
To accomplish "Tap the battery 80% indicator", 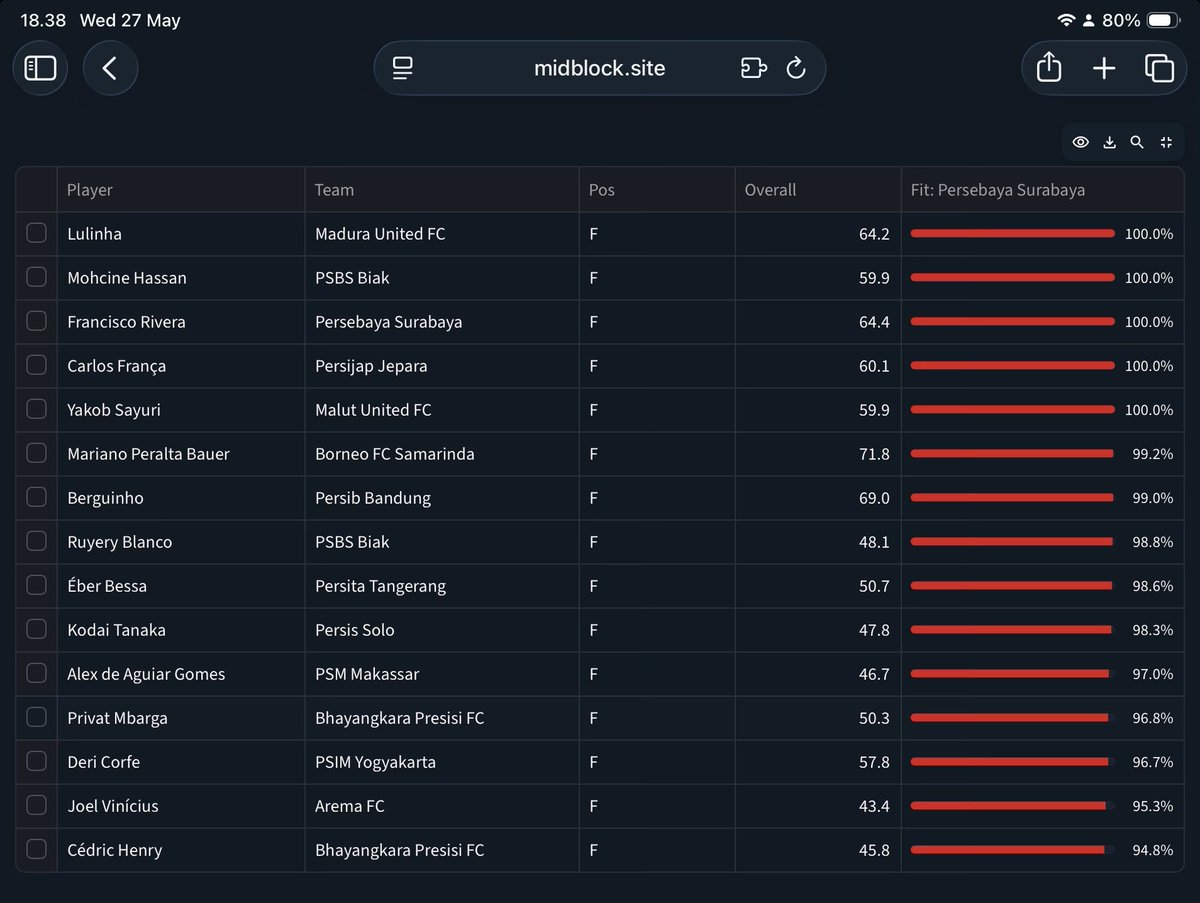I will pyautogui.click(x=1142, y=20).
